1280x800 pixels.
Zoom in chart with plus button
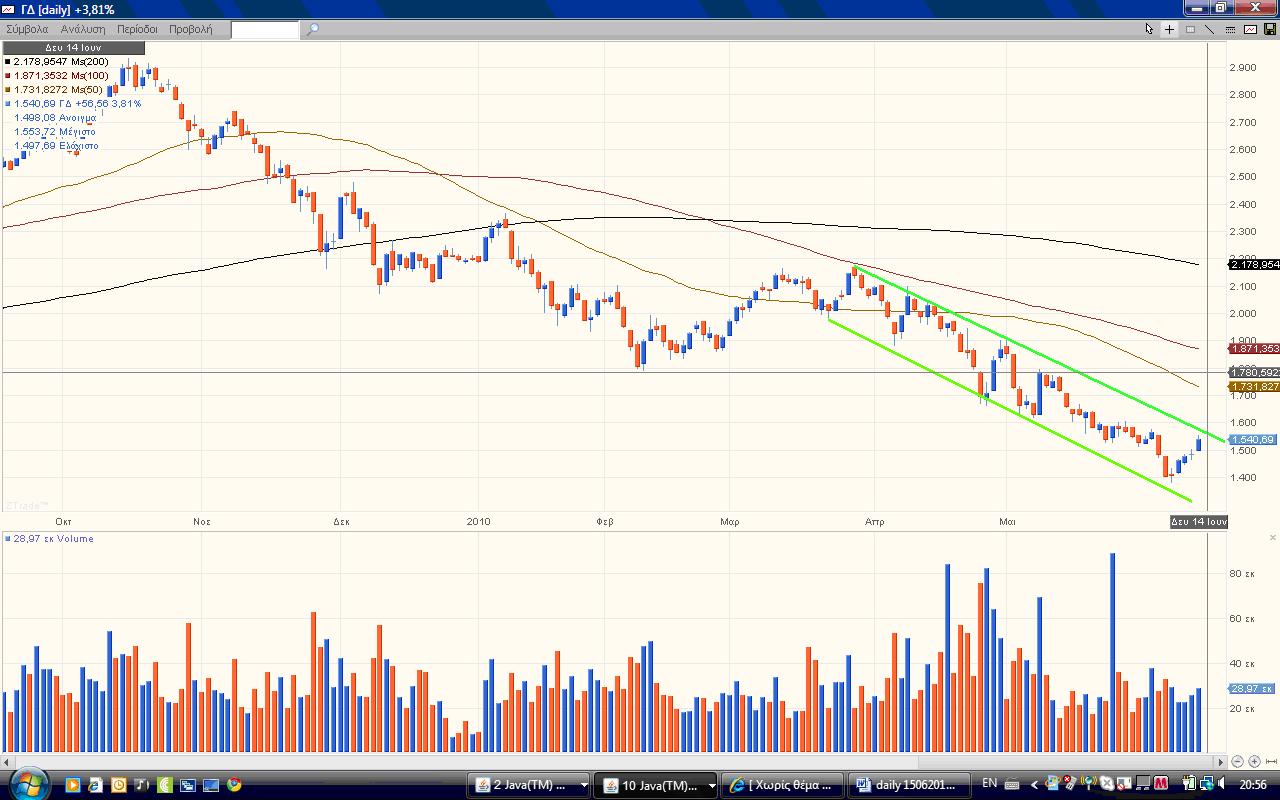click(1254, 762)
